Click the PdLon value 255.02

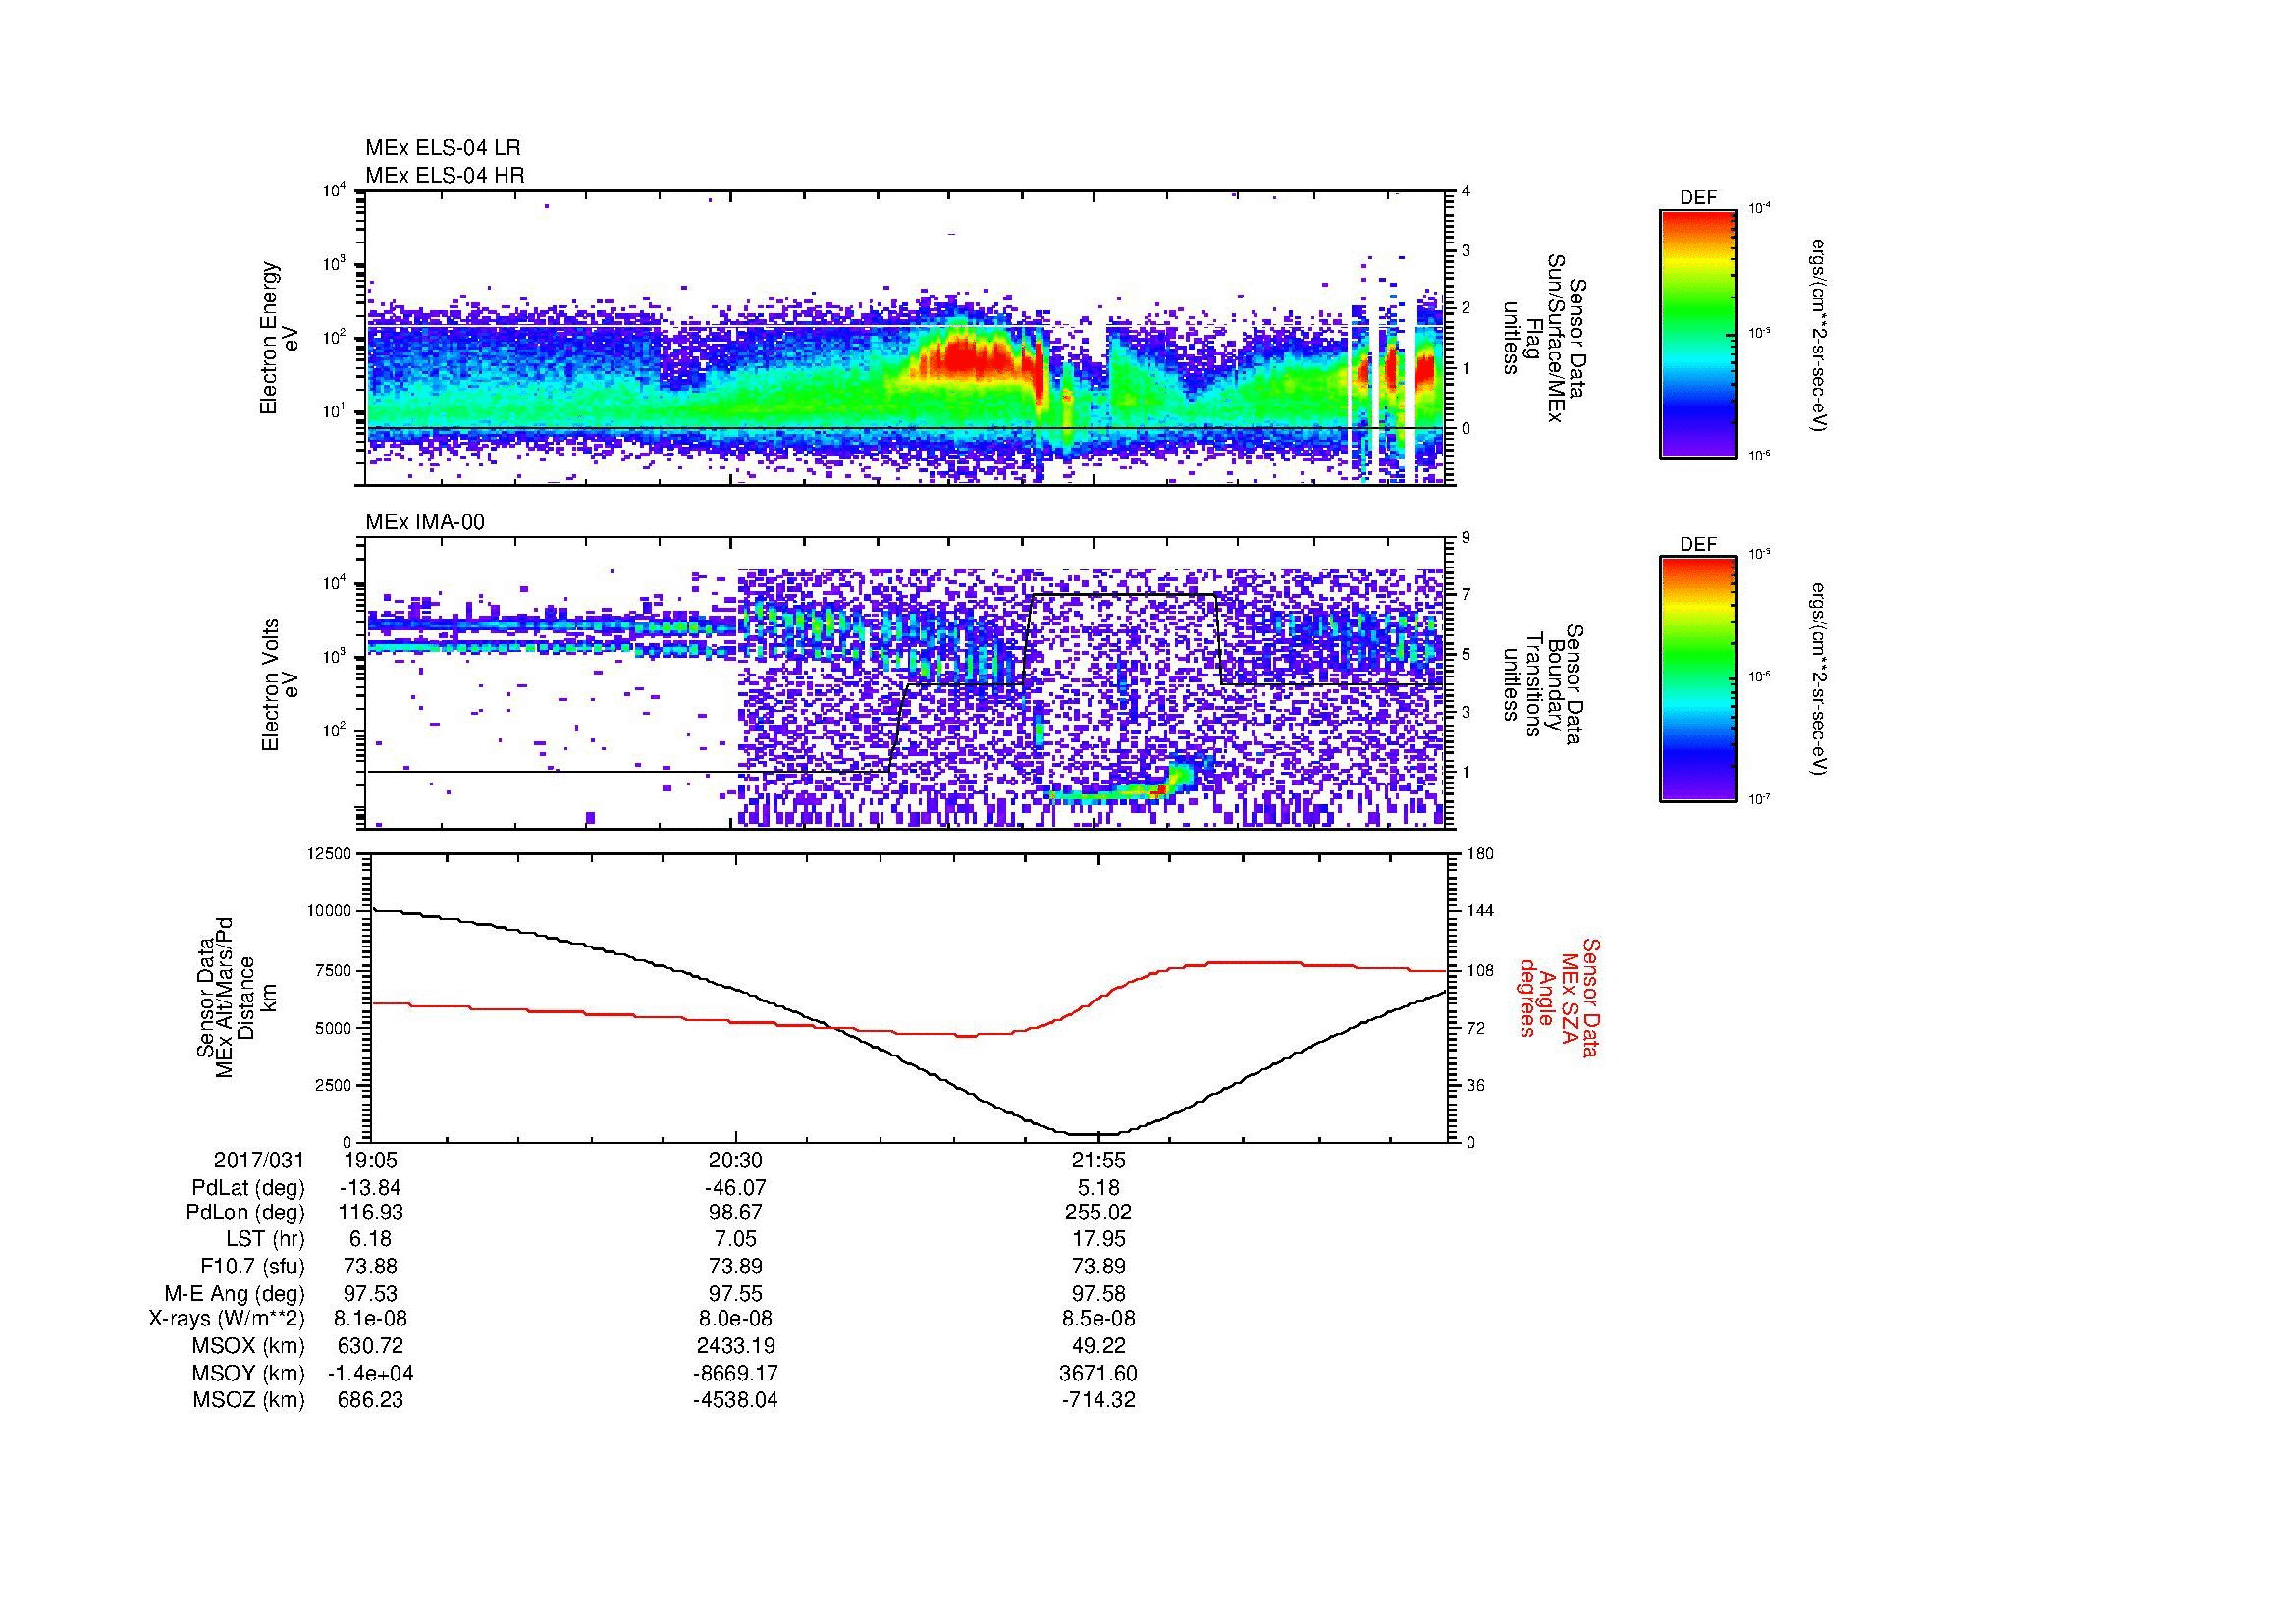pyautogui.click(x=1099, y=1213)
